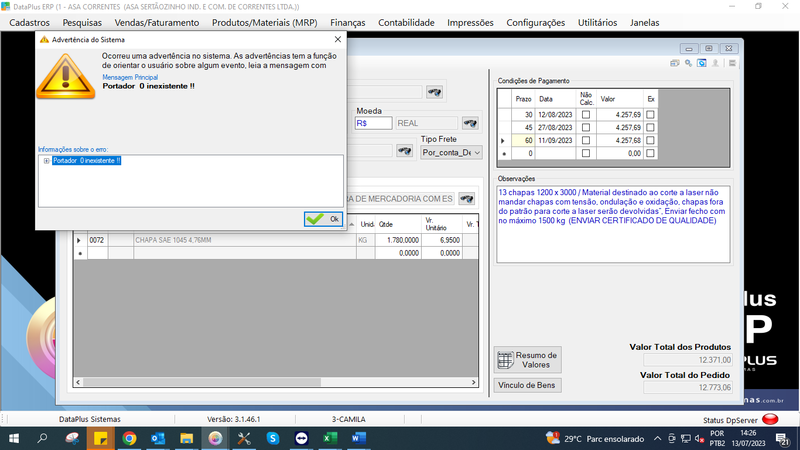Click the Mensagem Principal link text
The height and width of the screenshot is (450, 800).
(130, 77)
